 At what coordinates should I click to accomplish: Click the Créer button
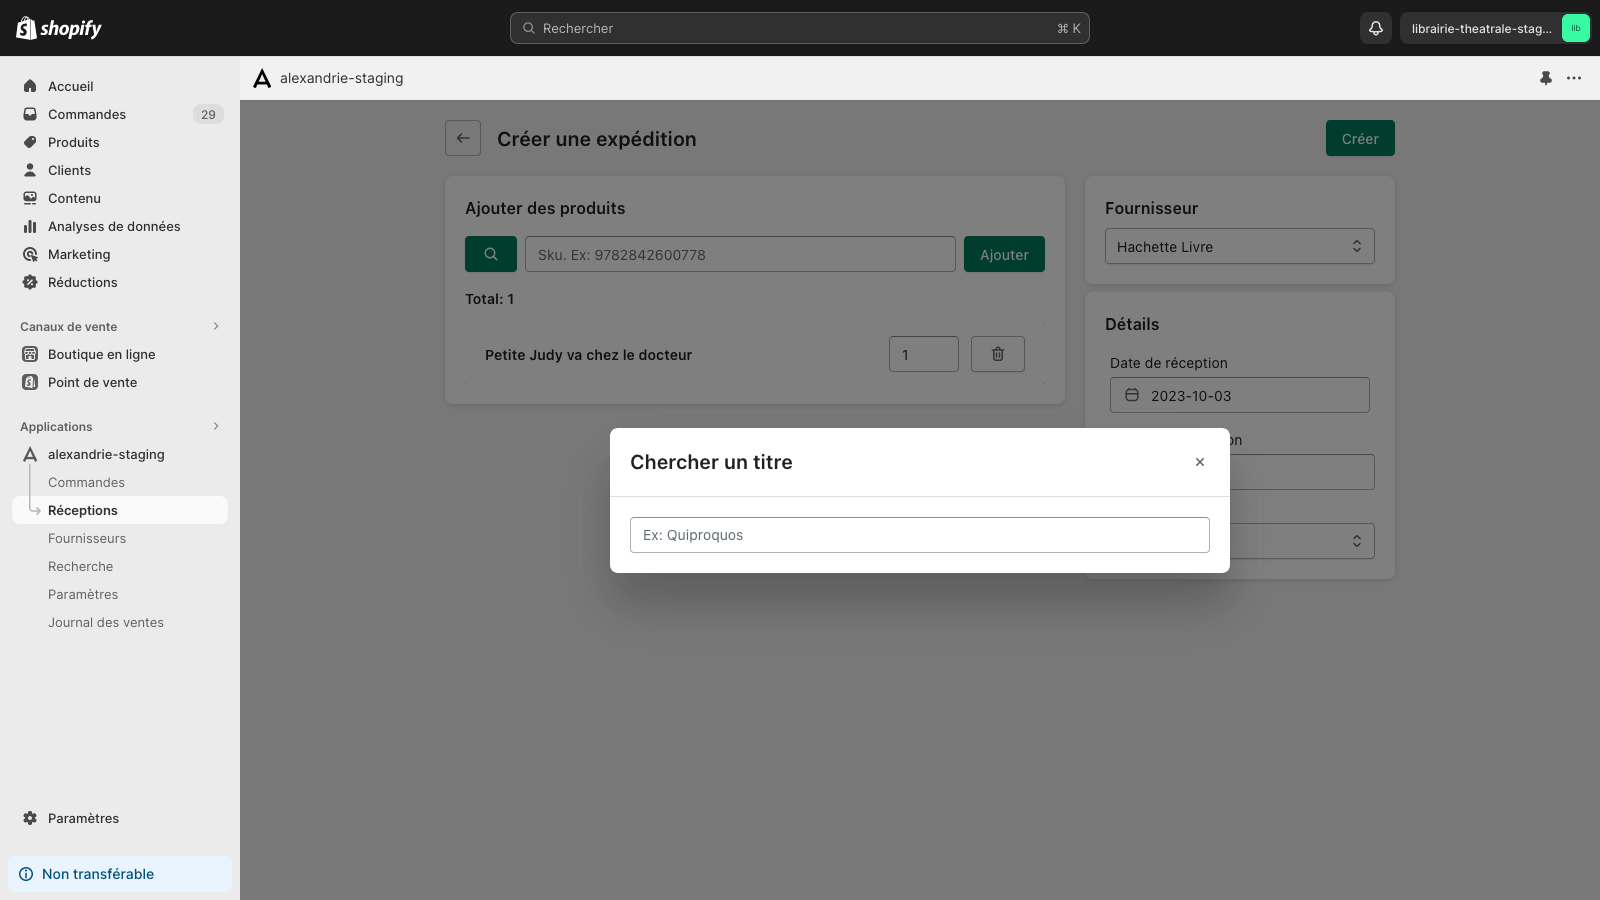pyautogui.click(x=1360, y=138)
